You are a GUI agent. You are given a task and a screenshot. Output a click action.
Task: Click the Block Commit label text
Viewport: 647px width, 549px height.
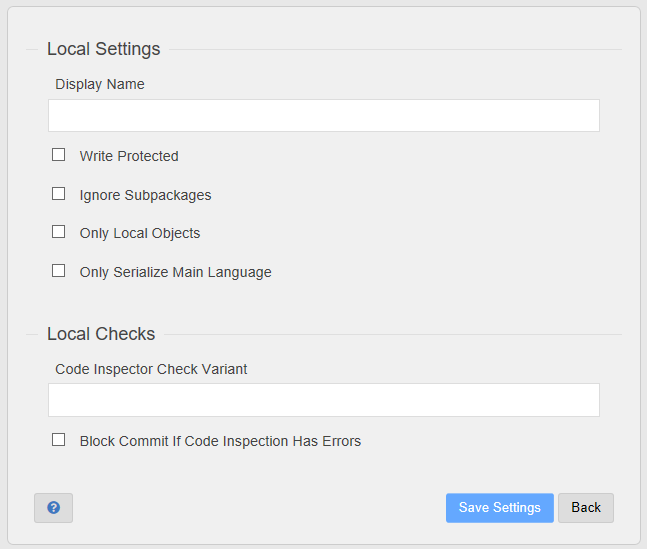pos(220,441)
